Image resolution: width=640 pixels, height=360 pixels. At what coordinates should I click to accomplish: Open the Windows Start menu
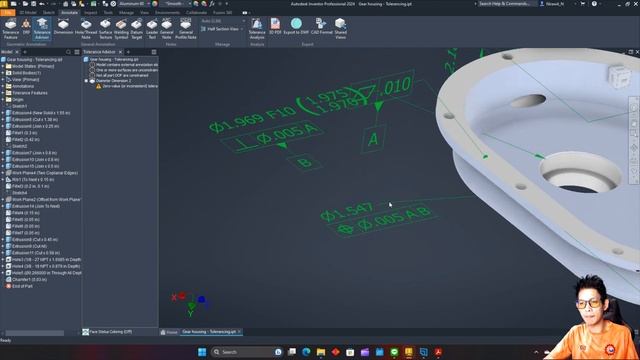[x=202, y=352]
